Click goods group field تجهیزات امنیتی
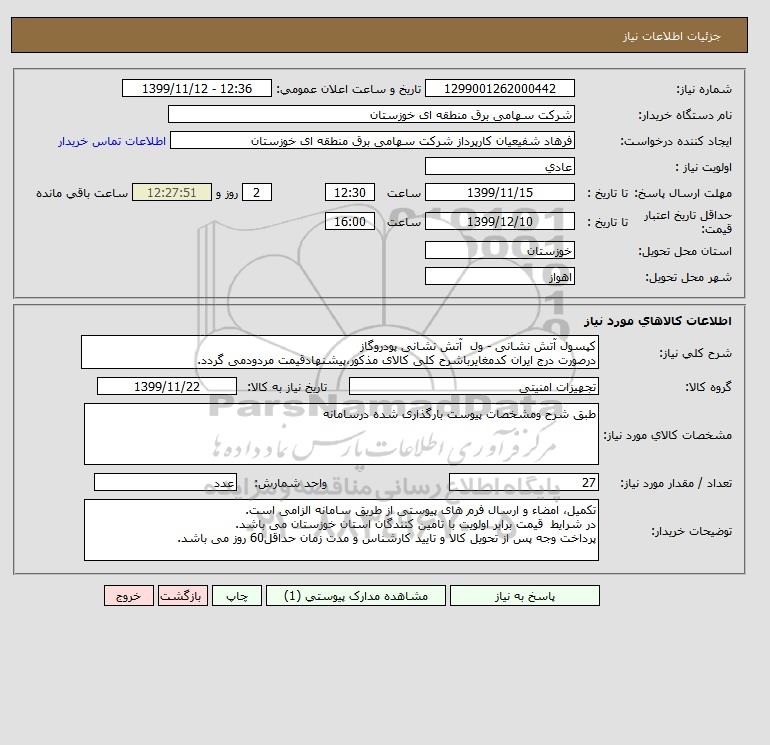The width and height of the screenshot is (770, 745). point(473,386)
